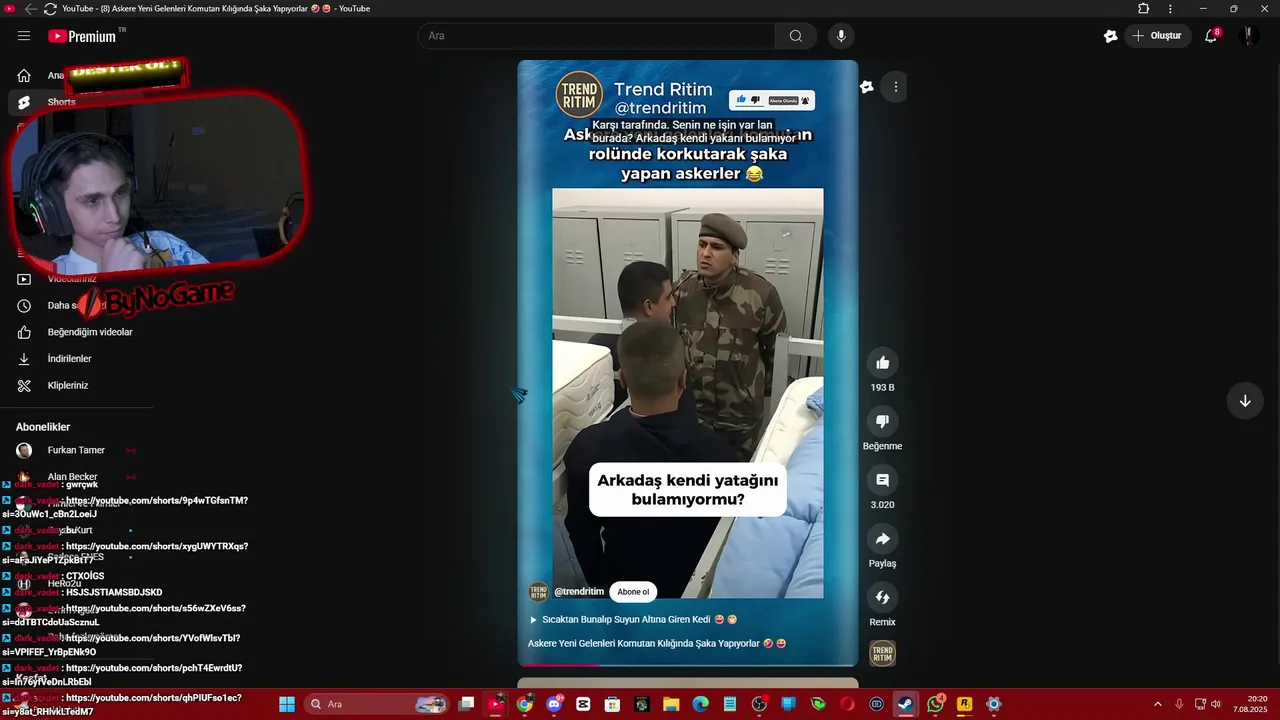Go to next Short with down arrow
This screenshot has width=1280, height=720.
coord(1245,401)
